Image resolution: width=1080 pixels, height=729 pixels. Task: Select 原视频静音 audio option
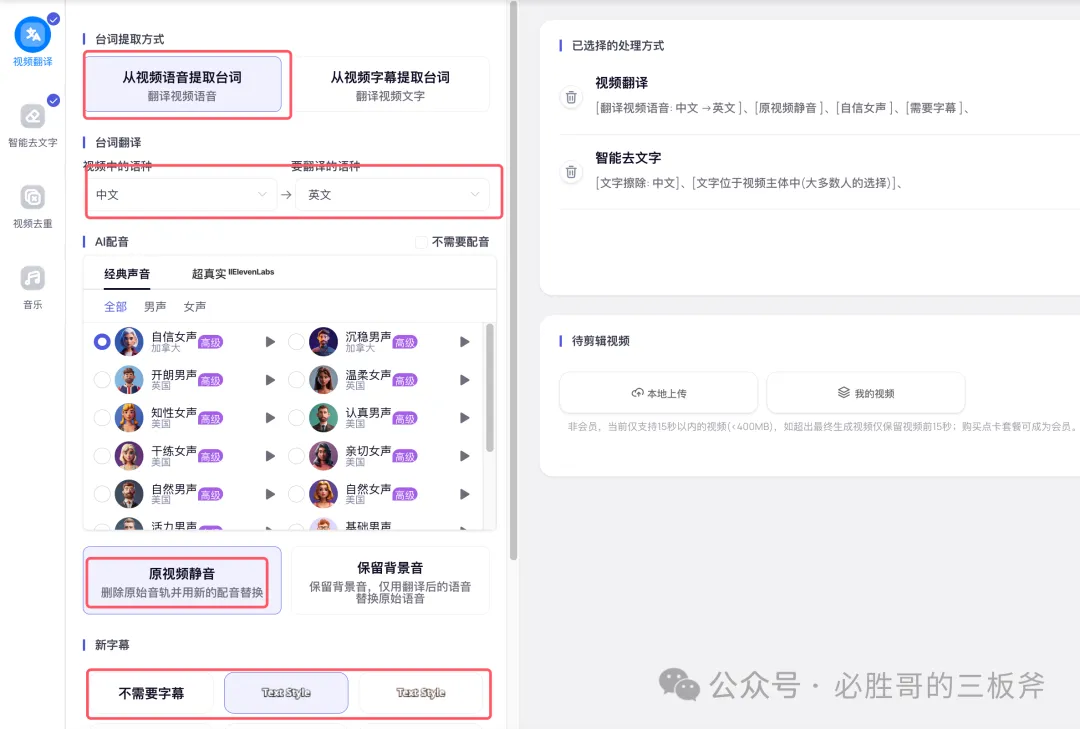click(182, 581)
